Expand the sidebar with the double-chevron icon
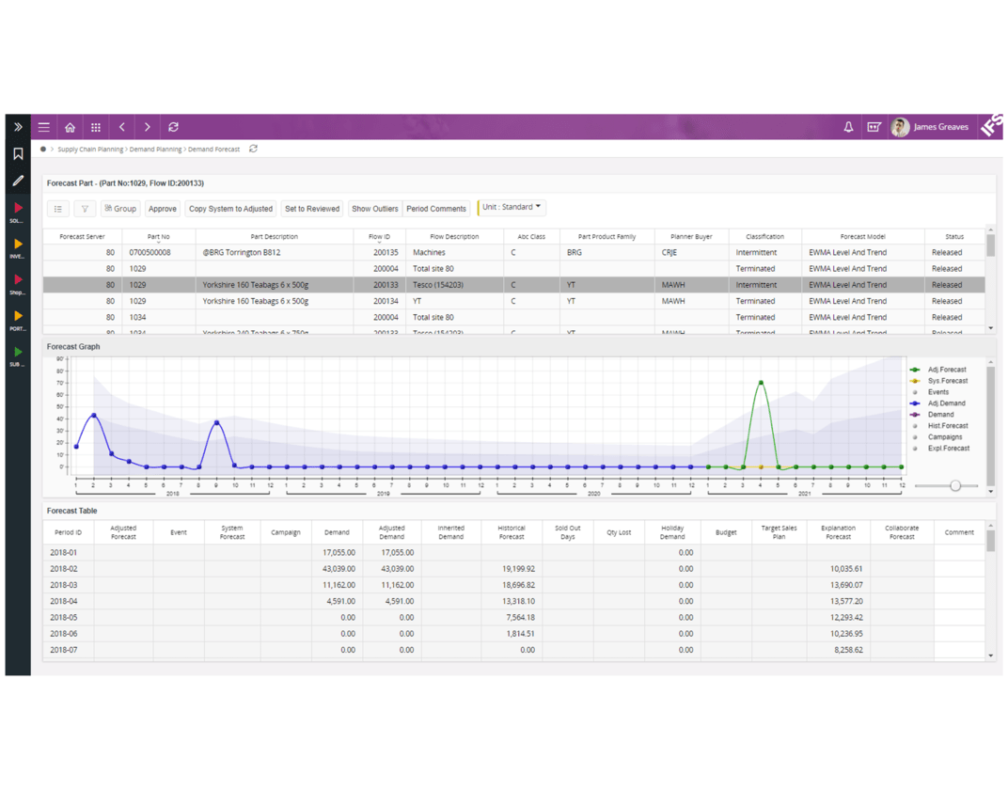1008x790 pixels. click(x=16, y=127)
